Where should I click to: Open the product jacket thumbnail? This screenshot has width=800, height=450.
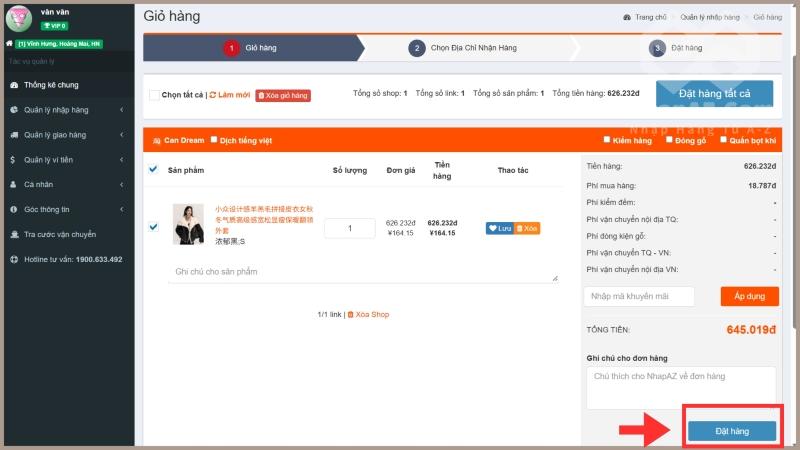(x=187, y=225)
